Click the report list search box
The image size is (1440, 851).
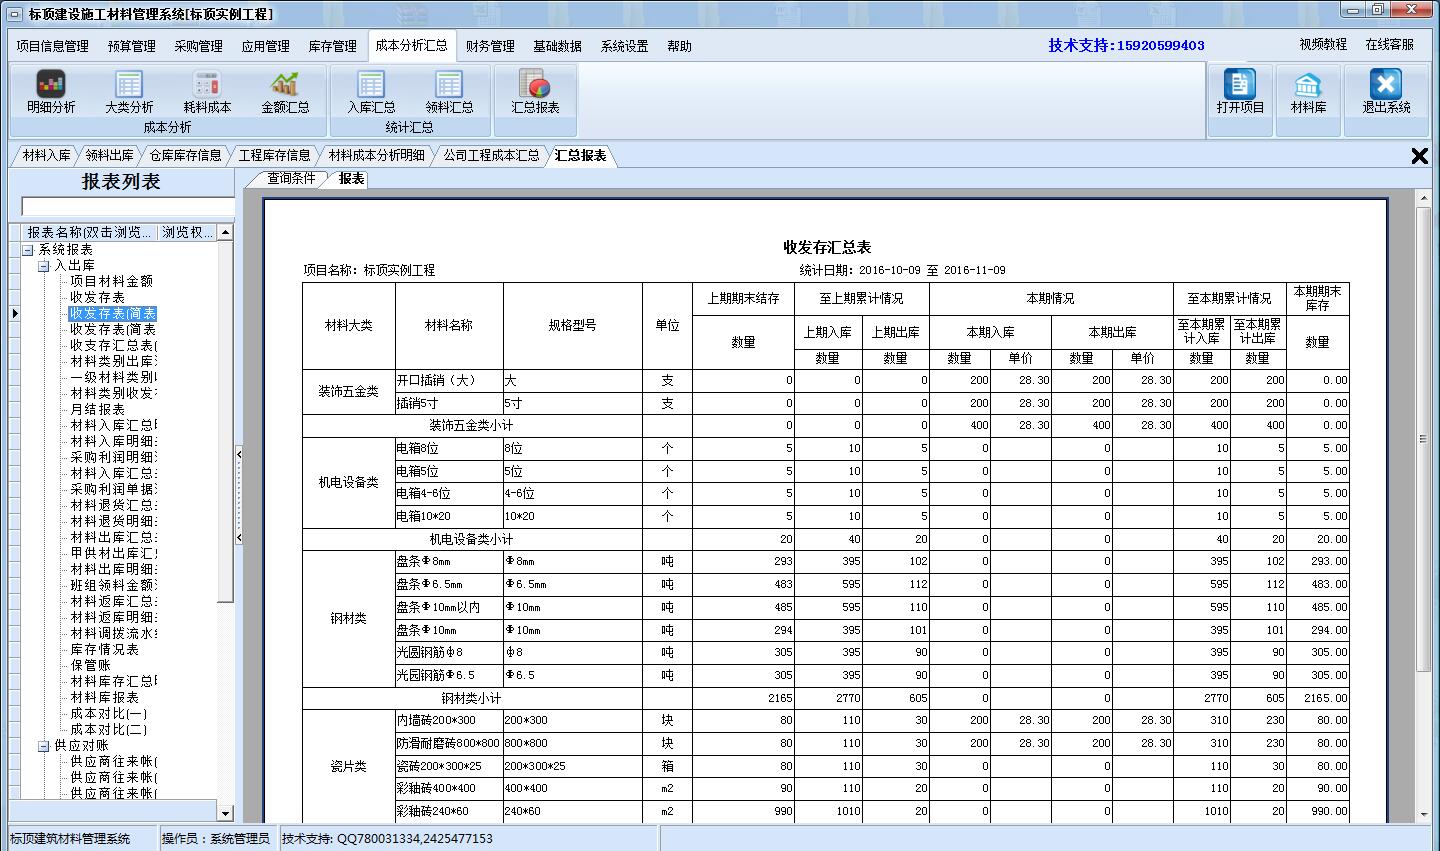pos(123,207)
